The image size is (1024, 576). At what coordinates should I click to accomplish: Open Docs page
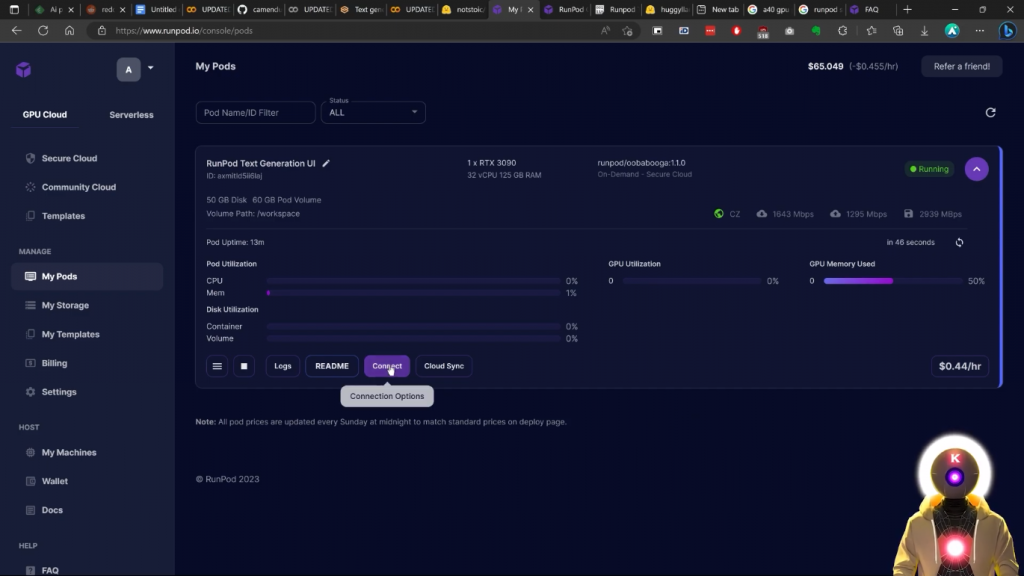52,510
